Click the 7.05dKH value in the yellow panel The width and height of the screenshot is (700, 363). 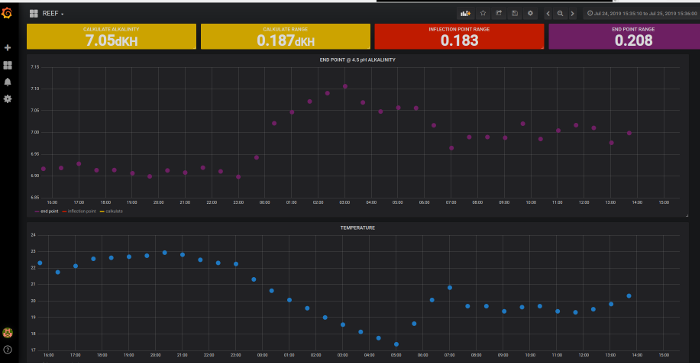[111, 41]
